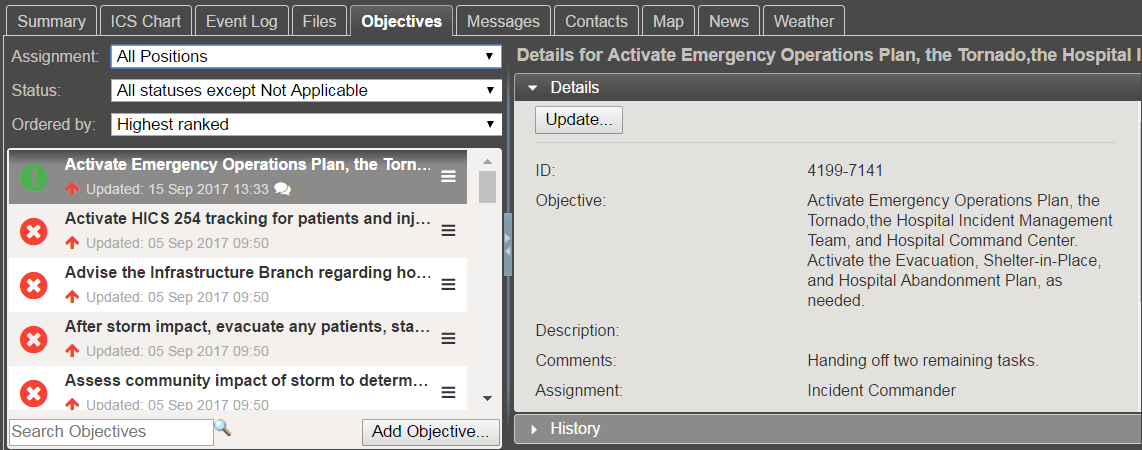Click the comment text Handing off two remaining tasks
Image resolution: width=1142 pixels, height=450 pixels.
point(923,360)
